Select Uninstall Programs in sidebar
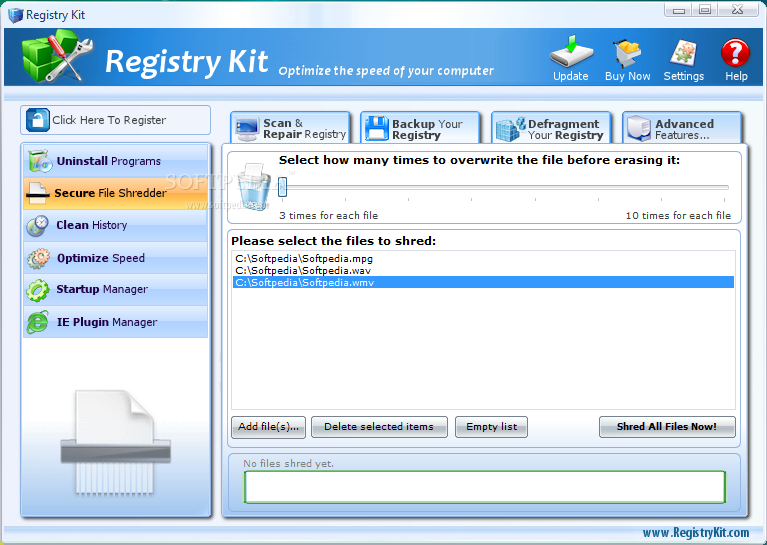 tap(116, 161)
